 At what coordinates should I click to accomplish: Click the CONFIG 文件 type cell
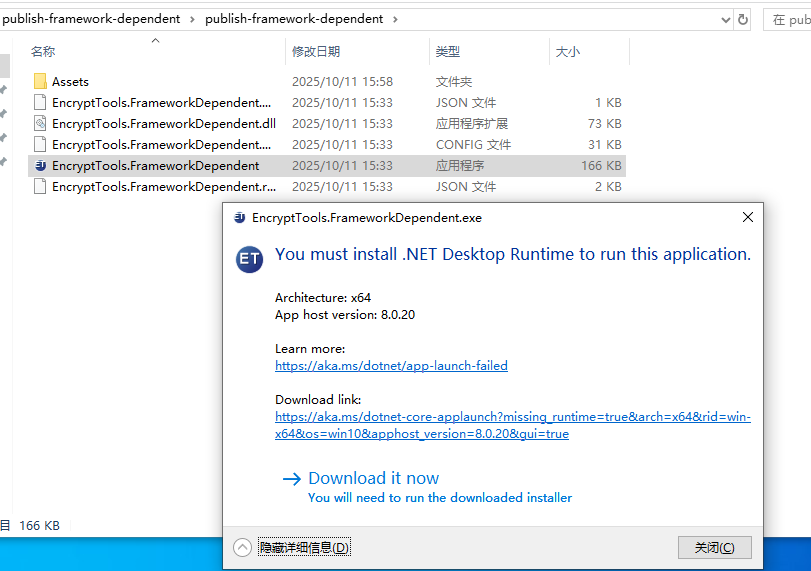click(x=473, y=144)
